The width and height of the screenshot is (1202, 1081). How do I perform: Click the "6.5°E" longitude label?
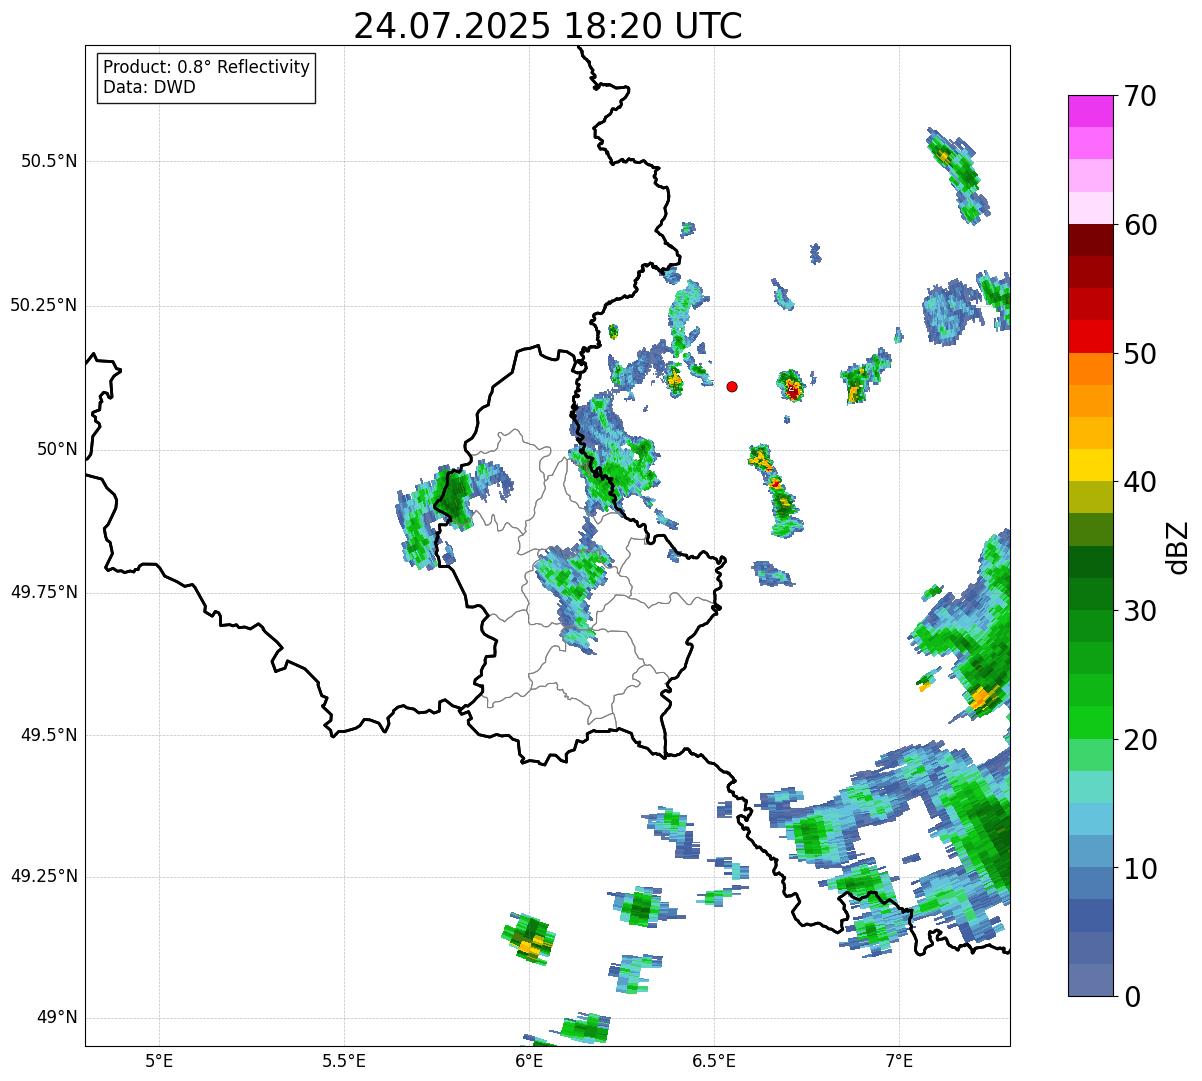pos(714,1060)
